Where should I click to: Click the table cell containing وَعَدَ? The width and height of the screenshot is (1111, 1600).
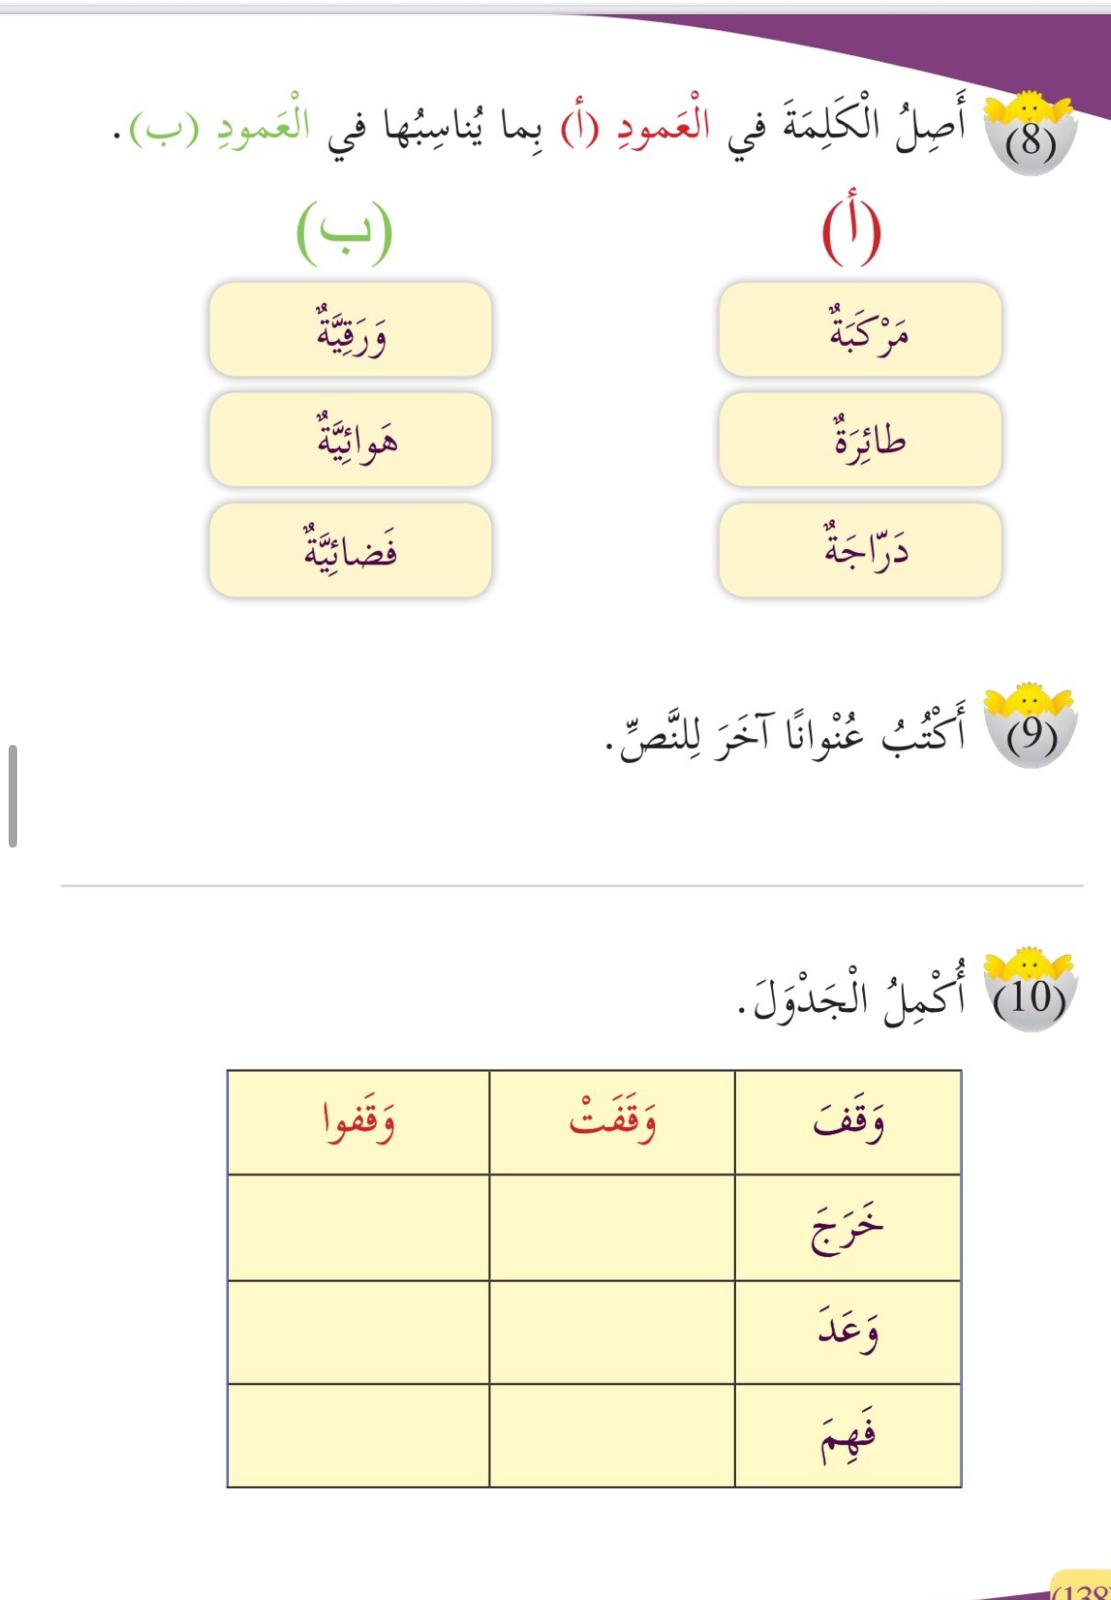click(x=848, y=1332)
